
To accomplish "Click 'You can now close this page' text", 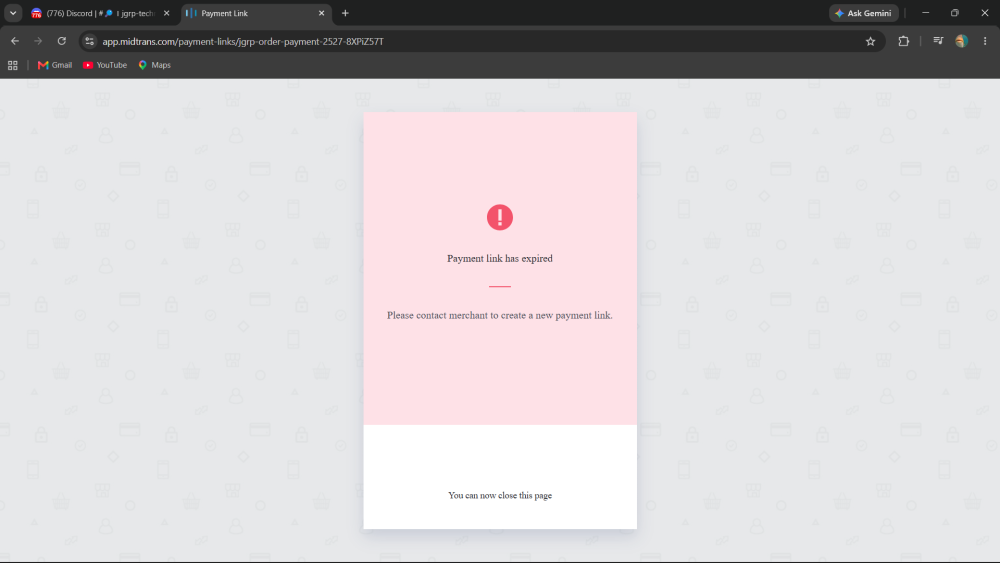I will 500,495.
